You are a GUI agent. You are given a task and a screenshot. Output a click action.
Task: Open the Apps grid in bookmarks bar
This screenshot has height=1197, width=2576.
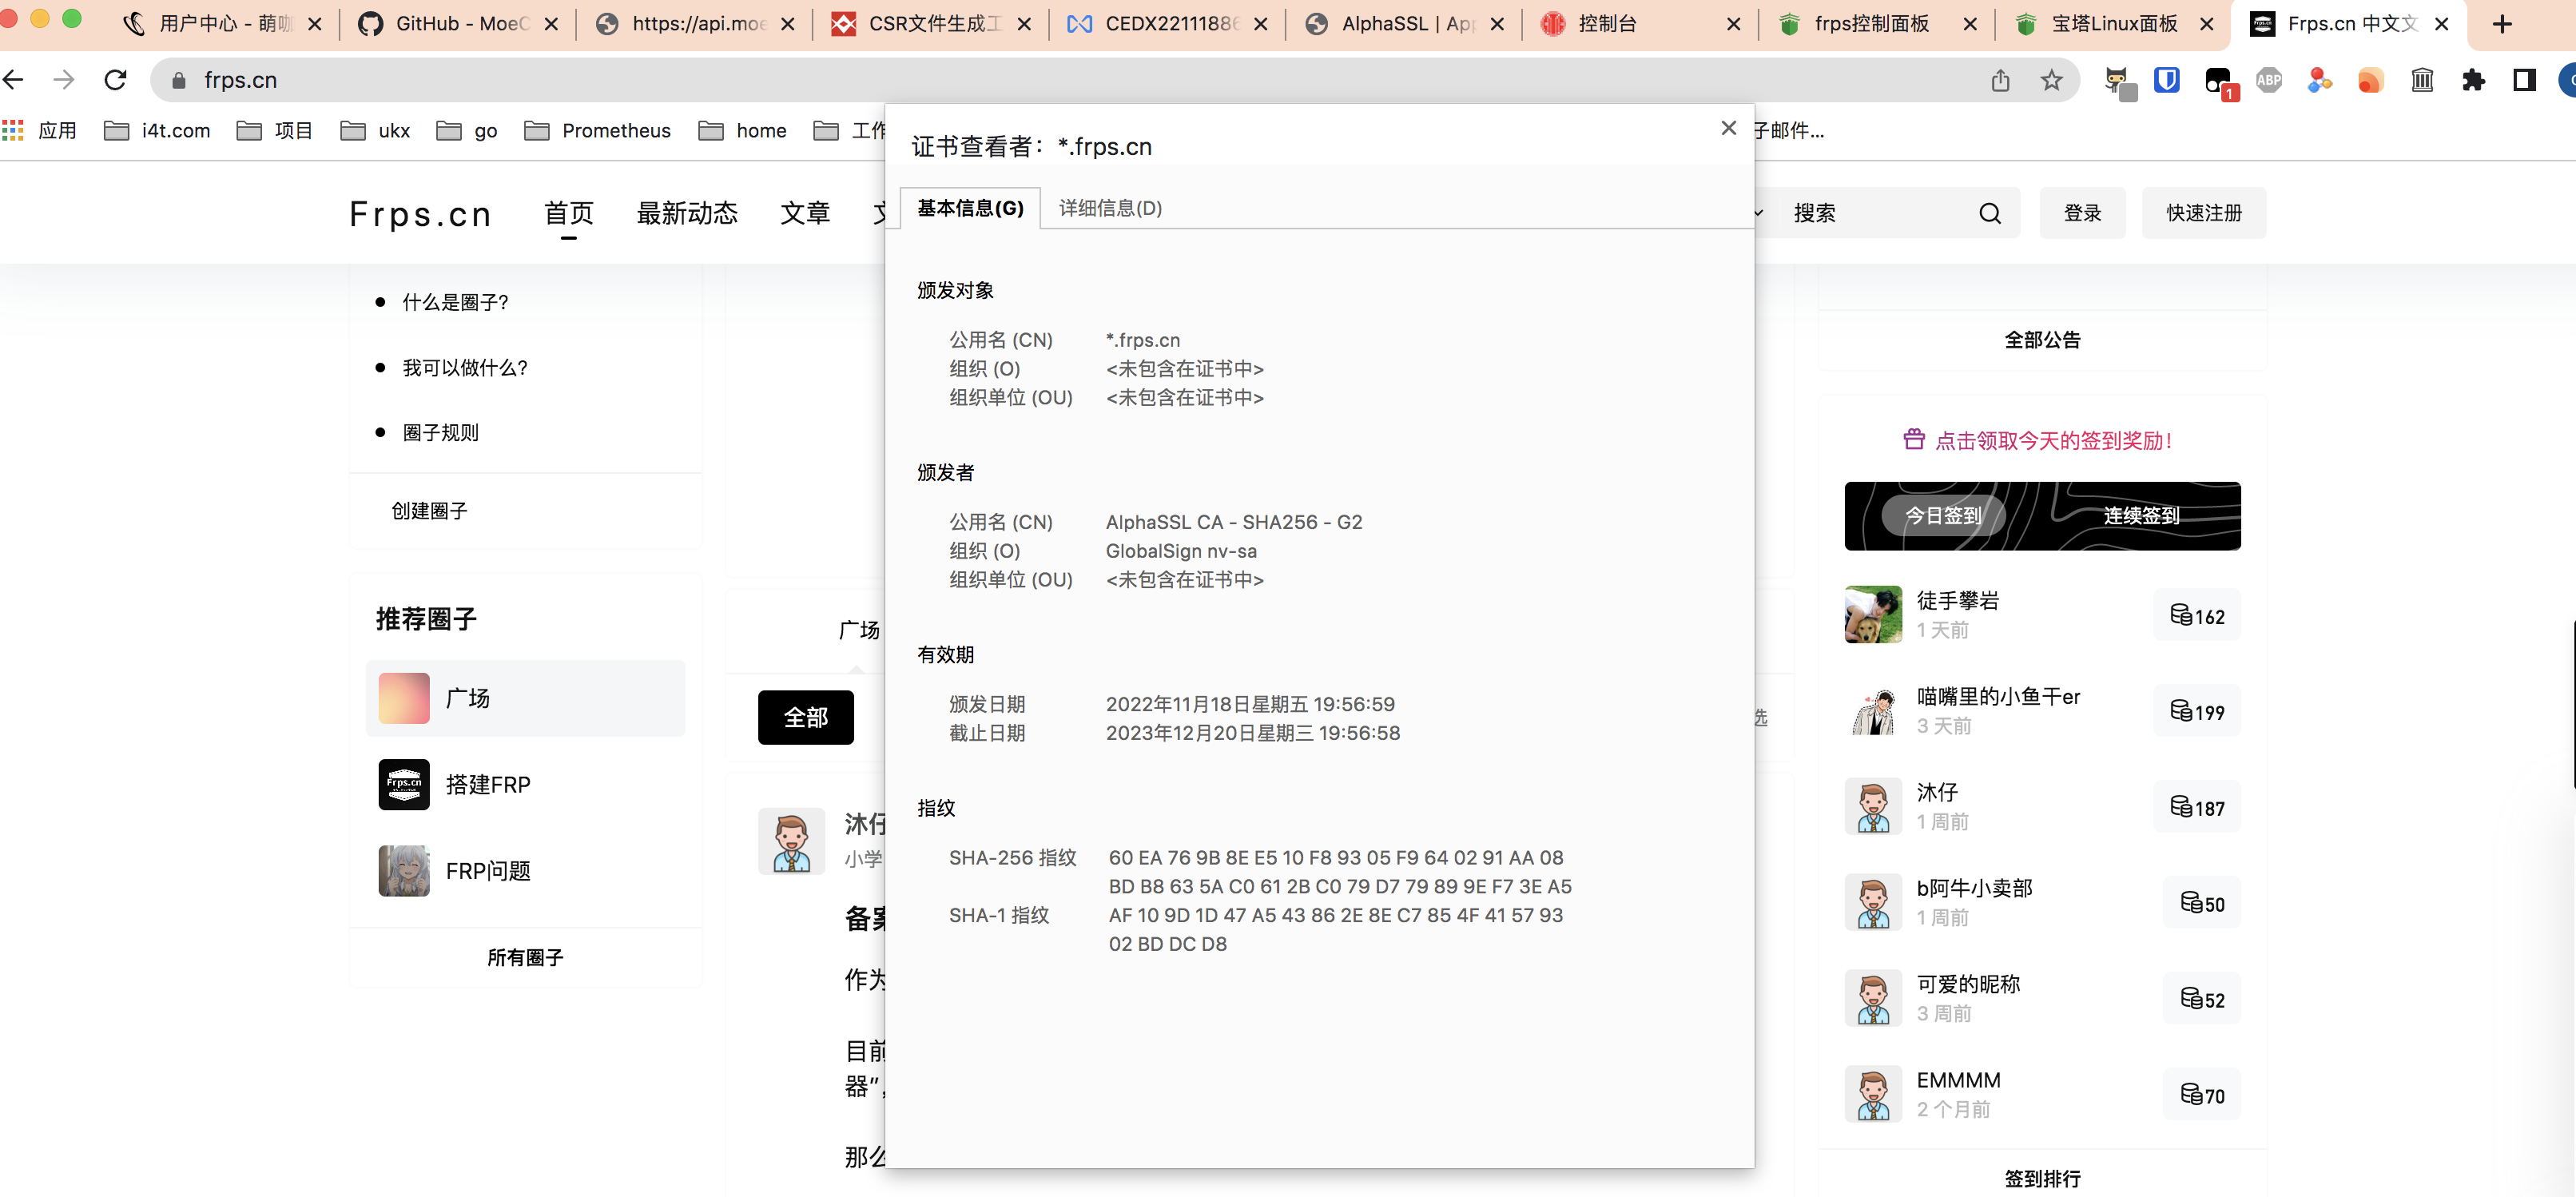tap(13, 130)
